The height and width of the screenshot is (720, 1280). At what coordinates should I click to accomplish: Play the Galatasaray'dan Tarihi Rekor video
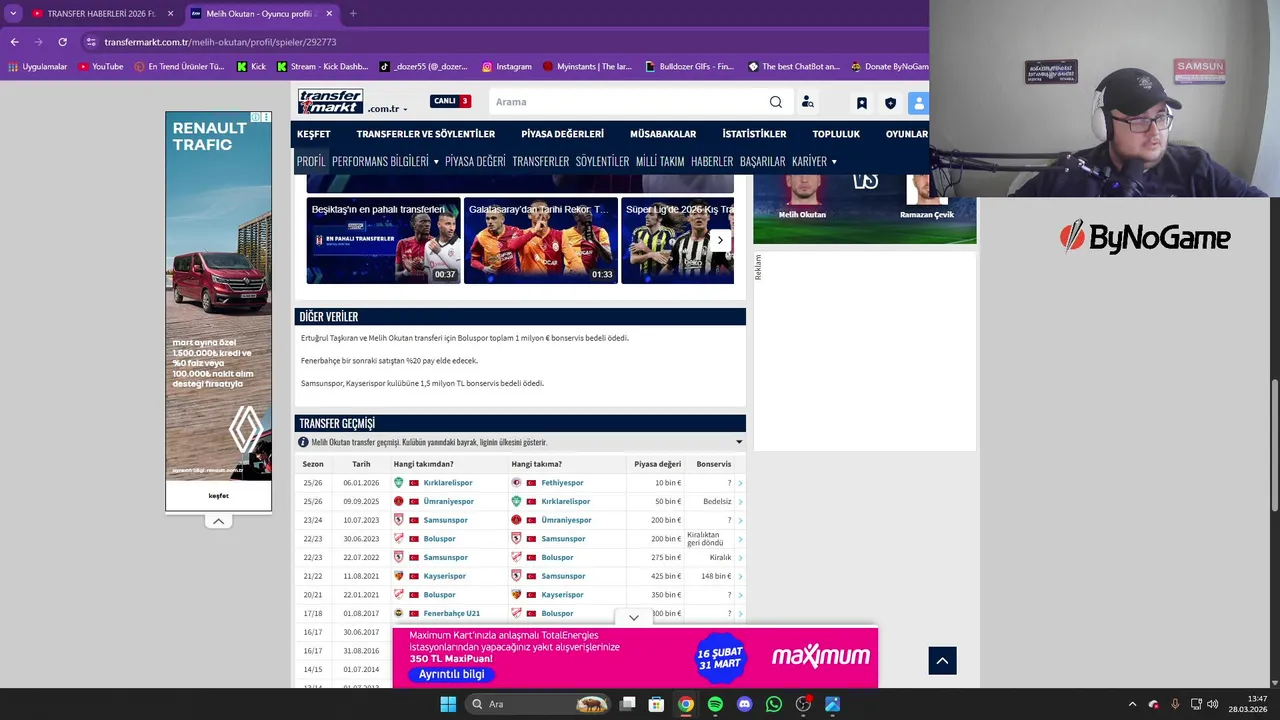(541, 241)
